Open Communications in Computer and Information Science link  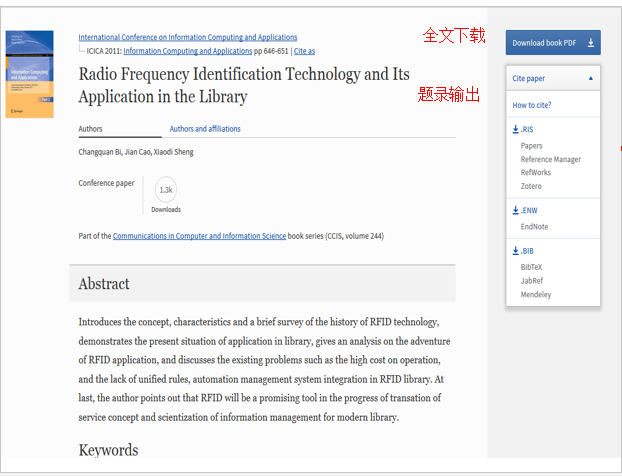(199, 236)
